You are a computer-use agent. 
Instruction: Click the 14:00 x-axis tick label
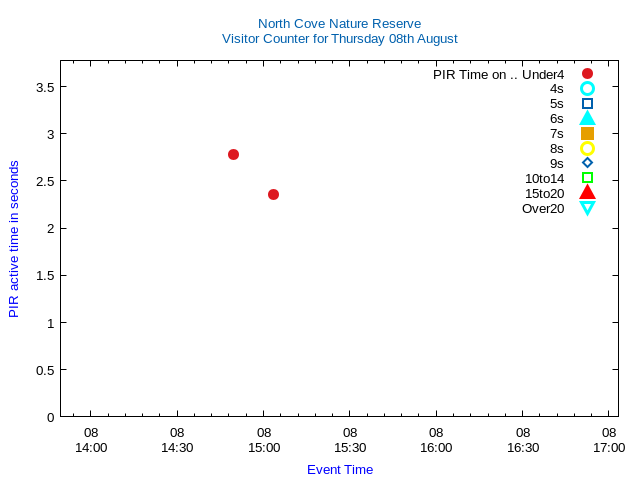[91, 448]
